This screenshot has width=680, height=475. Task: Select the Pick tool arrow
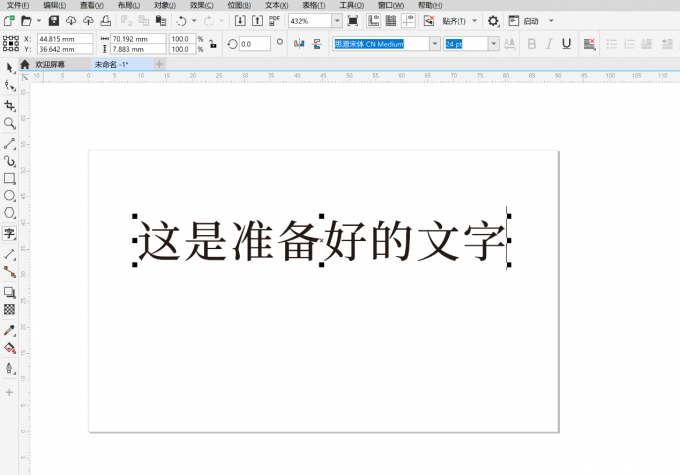coord(10,68)
